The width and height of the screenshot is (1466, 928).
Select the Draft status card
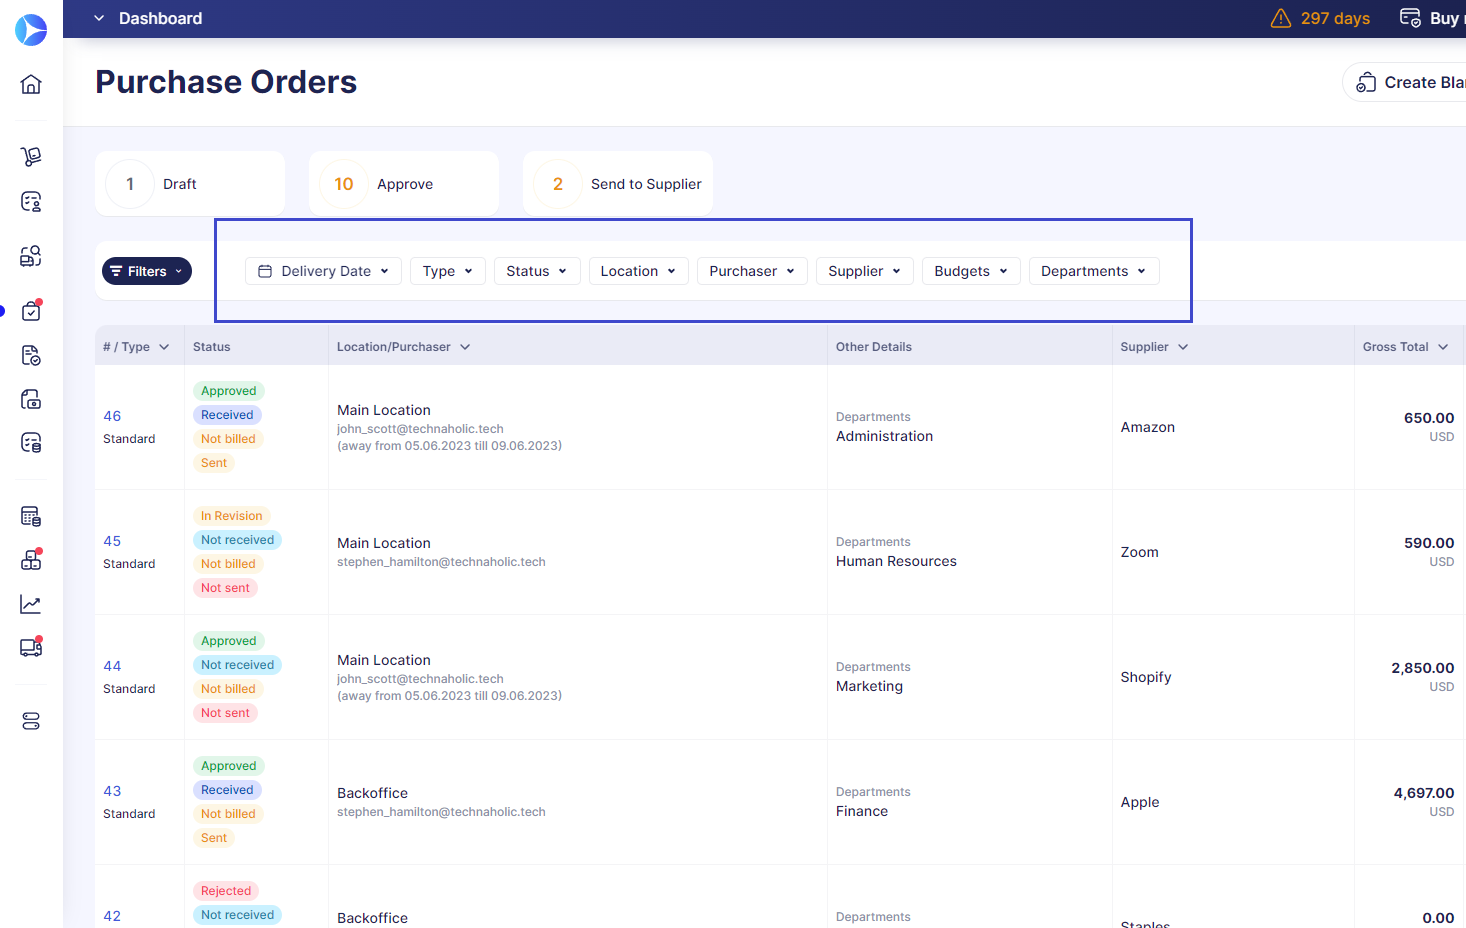coord(190,184)
